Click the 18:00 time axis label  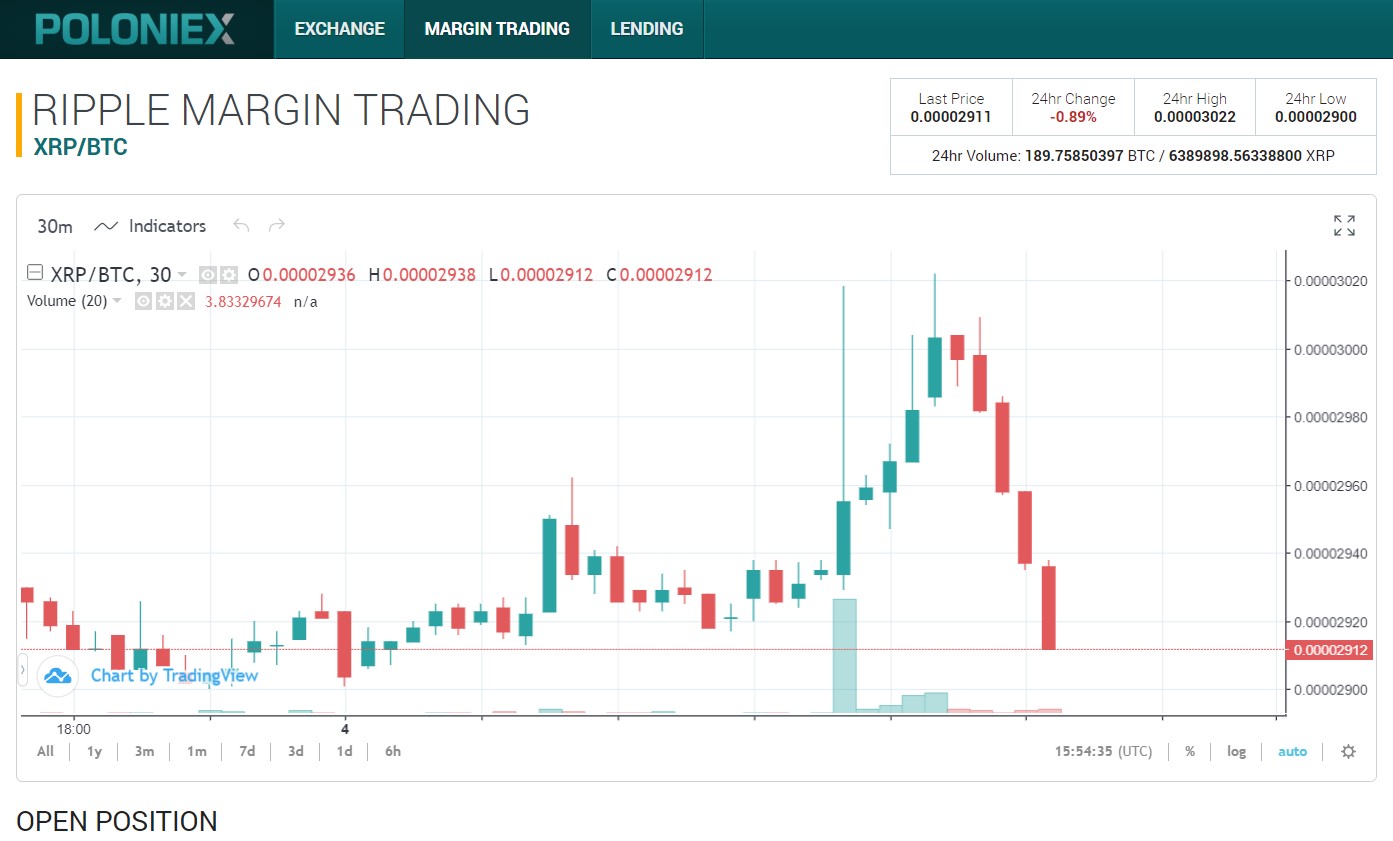[x=73, y=728]
